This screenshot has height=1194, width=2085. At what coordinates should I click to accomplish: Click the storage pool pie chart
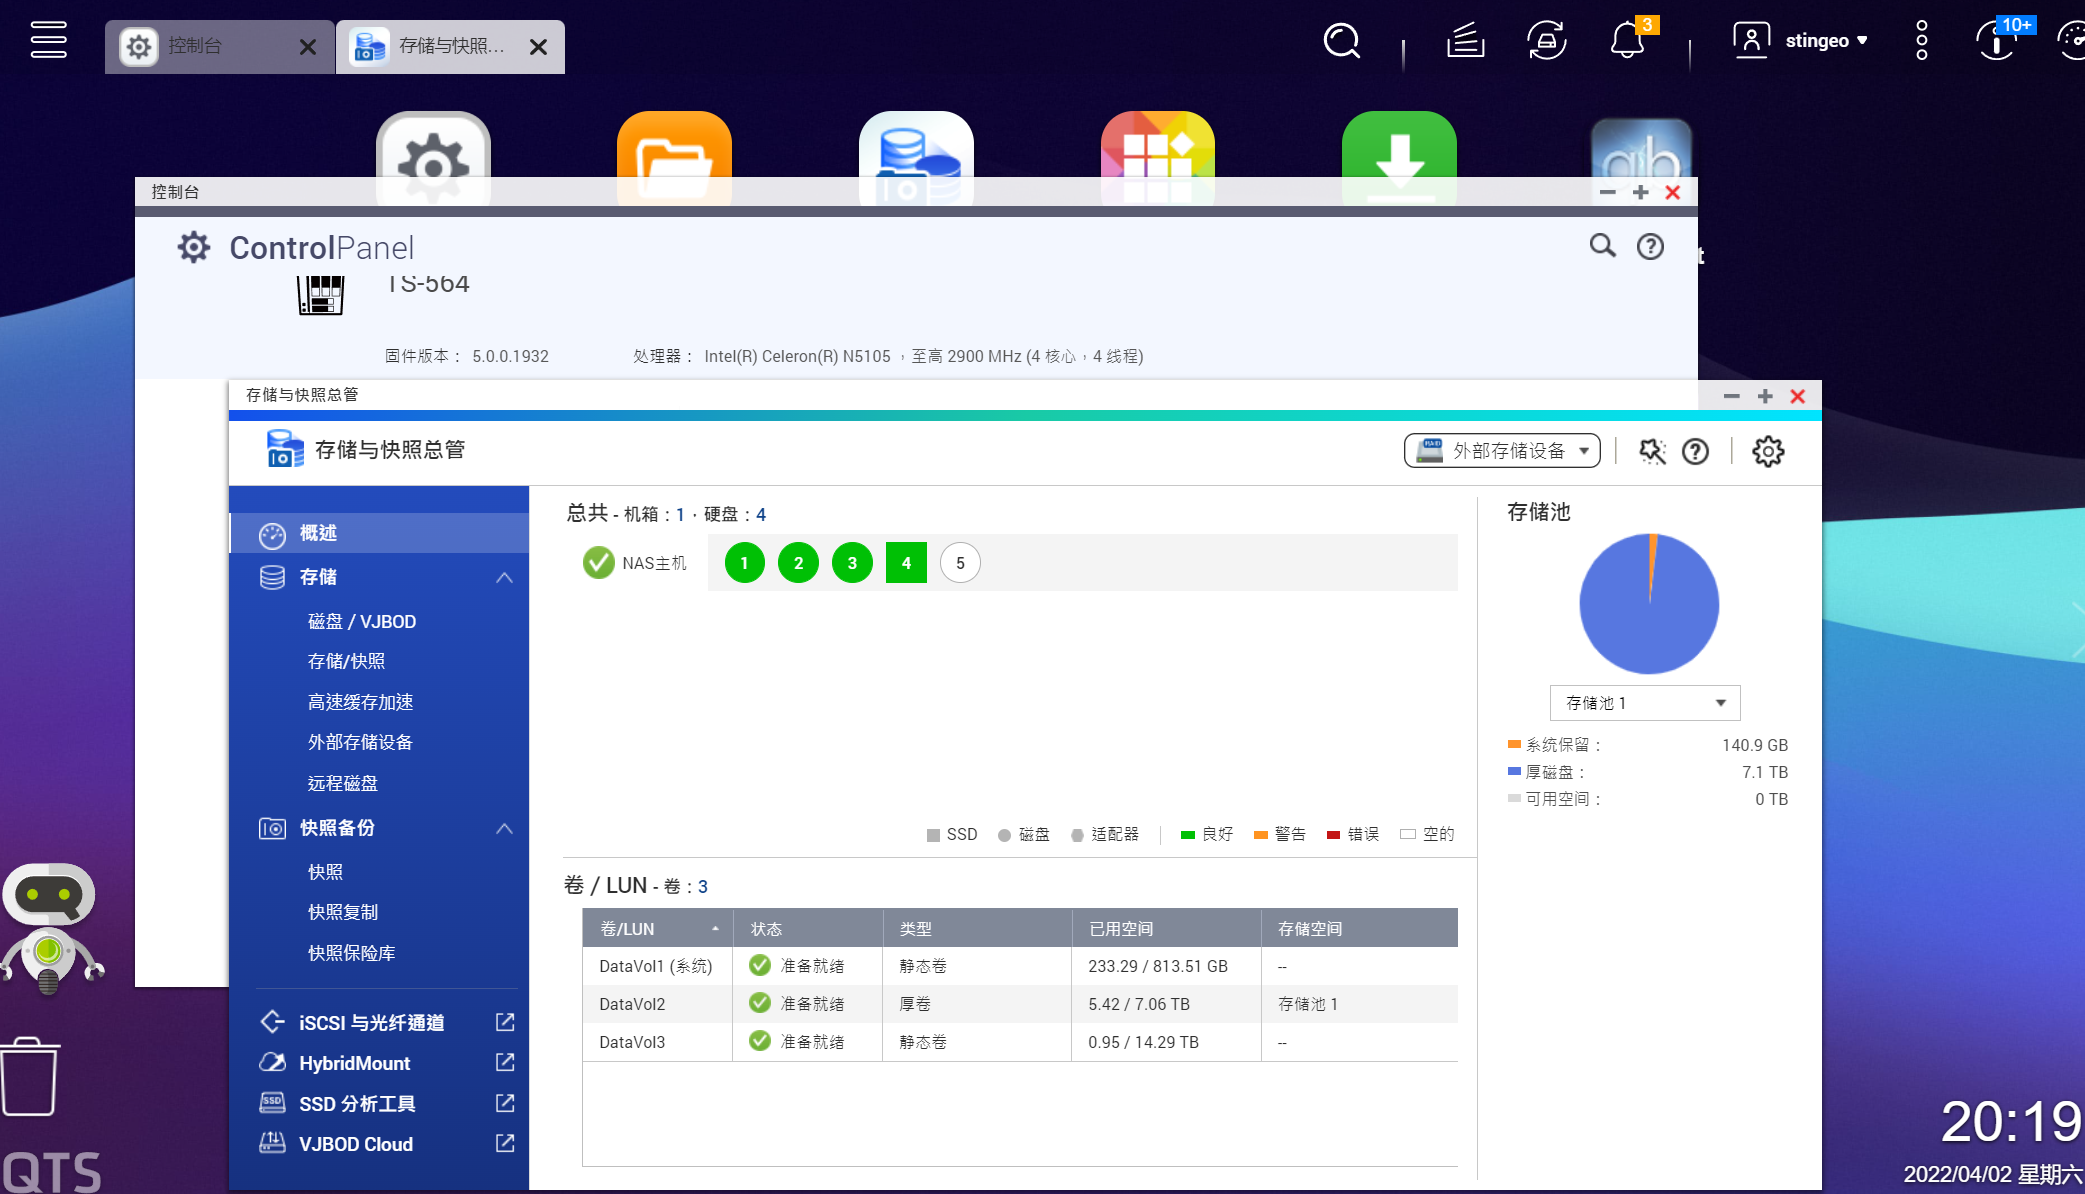pyautogui.click(x=1649, y=603)
